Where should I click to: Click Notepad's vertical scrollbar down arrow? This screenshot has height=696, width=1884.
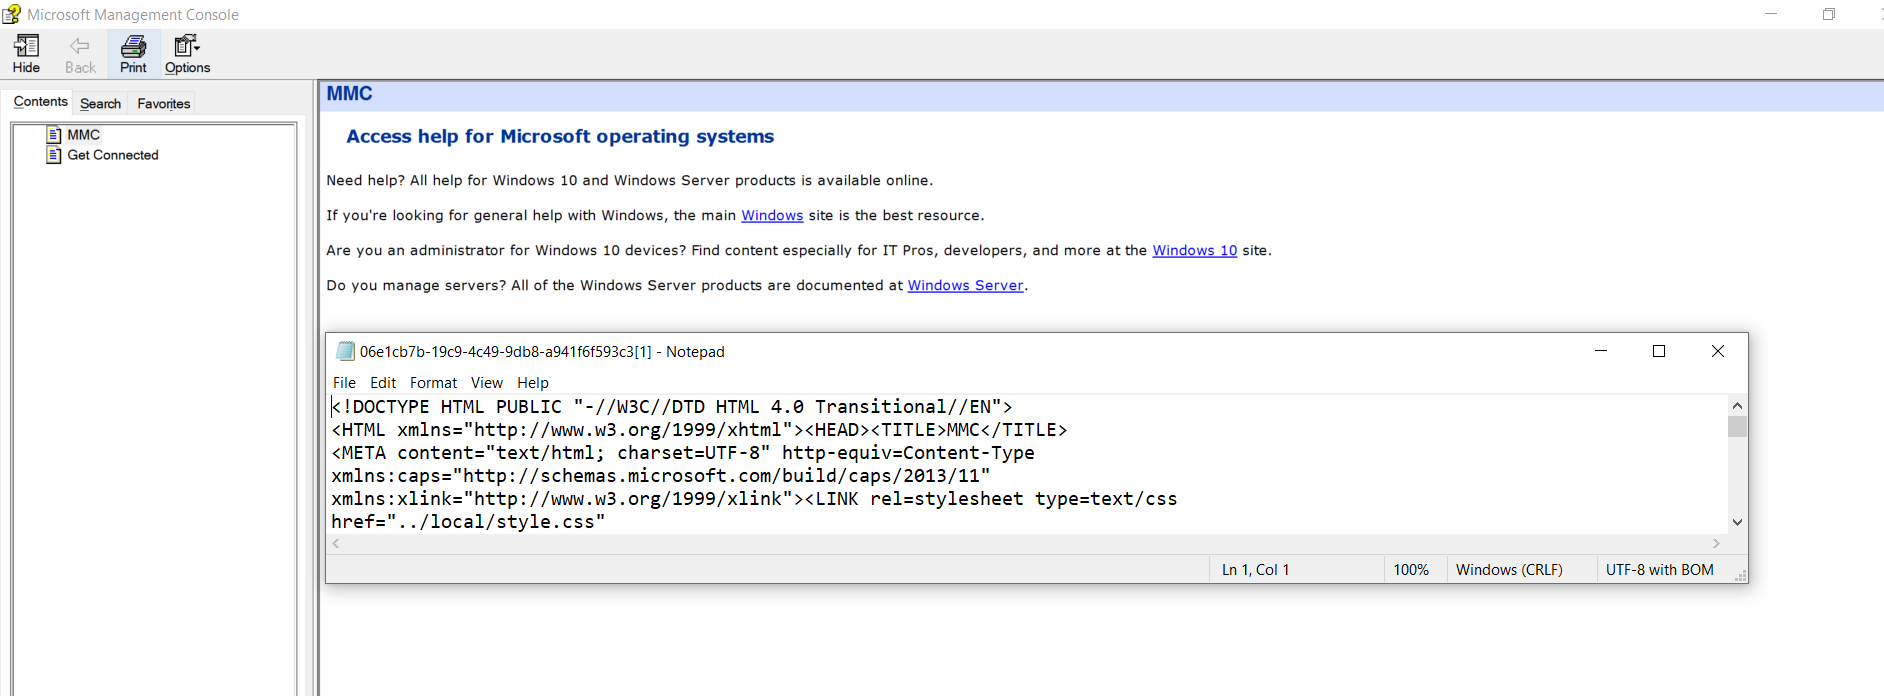(1737, 522)
